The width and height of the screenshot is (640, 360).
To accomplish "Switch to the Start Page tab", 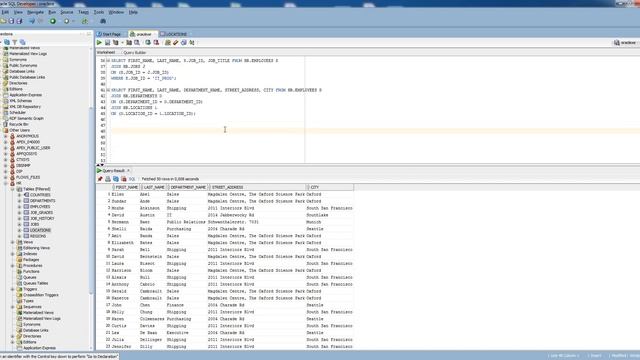I will (x=110, y=34).
